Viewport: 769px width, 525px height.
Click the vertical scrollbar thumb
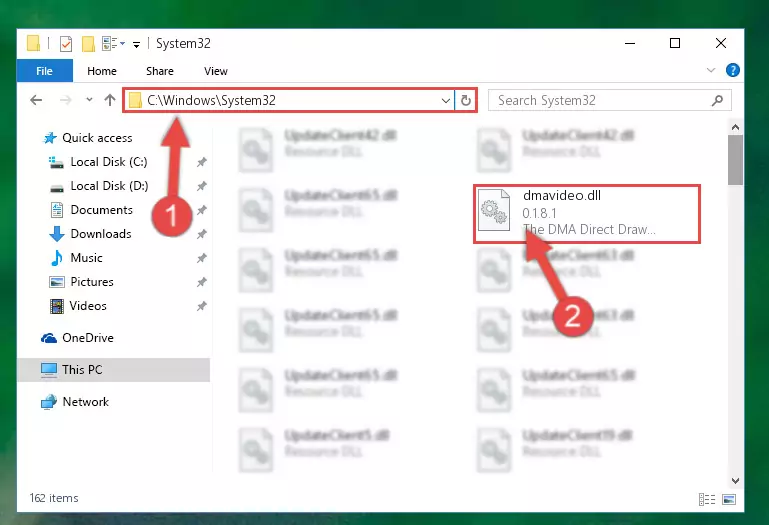pyautogui.click(x=735, y=160)
